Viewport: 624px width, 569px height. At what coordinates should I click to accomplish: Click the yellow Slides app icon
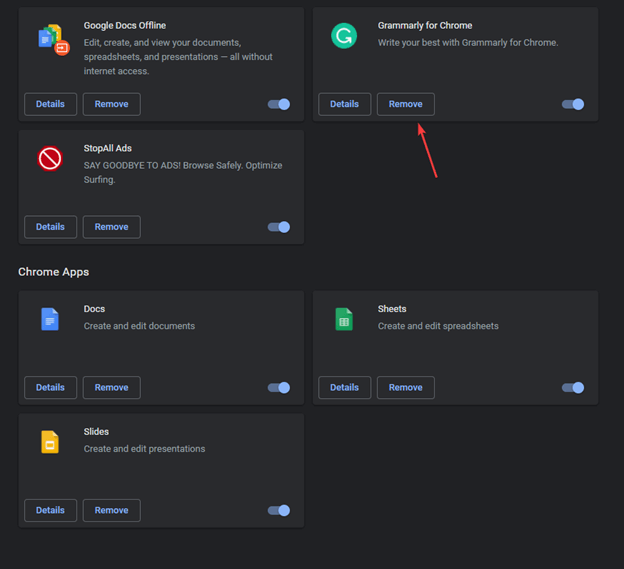point(50,442)
